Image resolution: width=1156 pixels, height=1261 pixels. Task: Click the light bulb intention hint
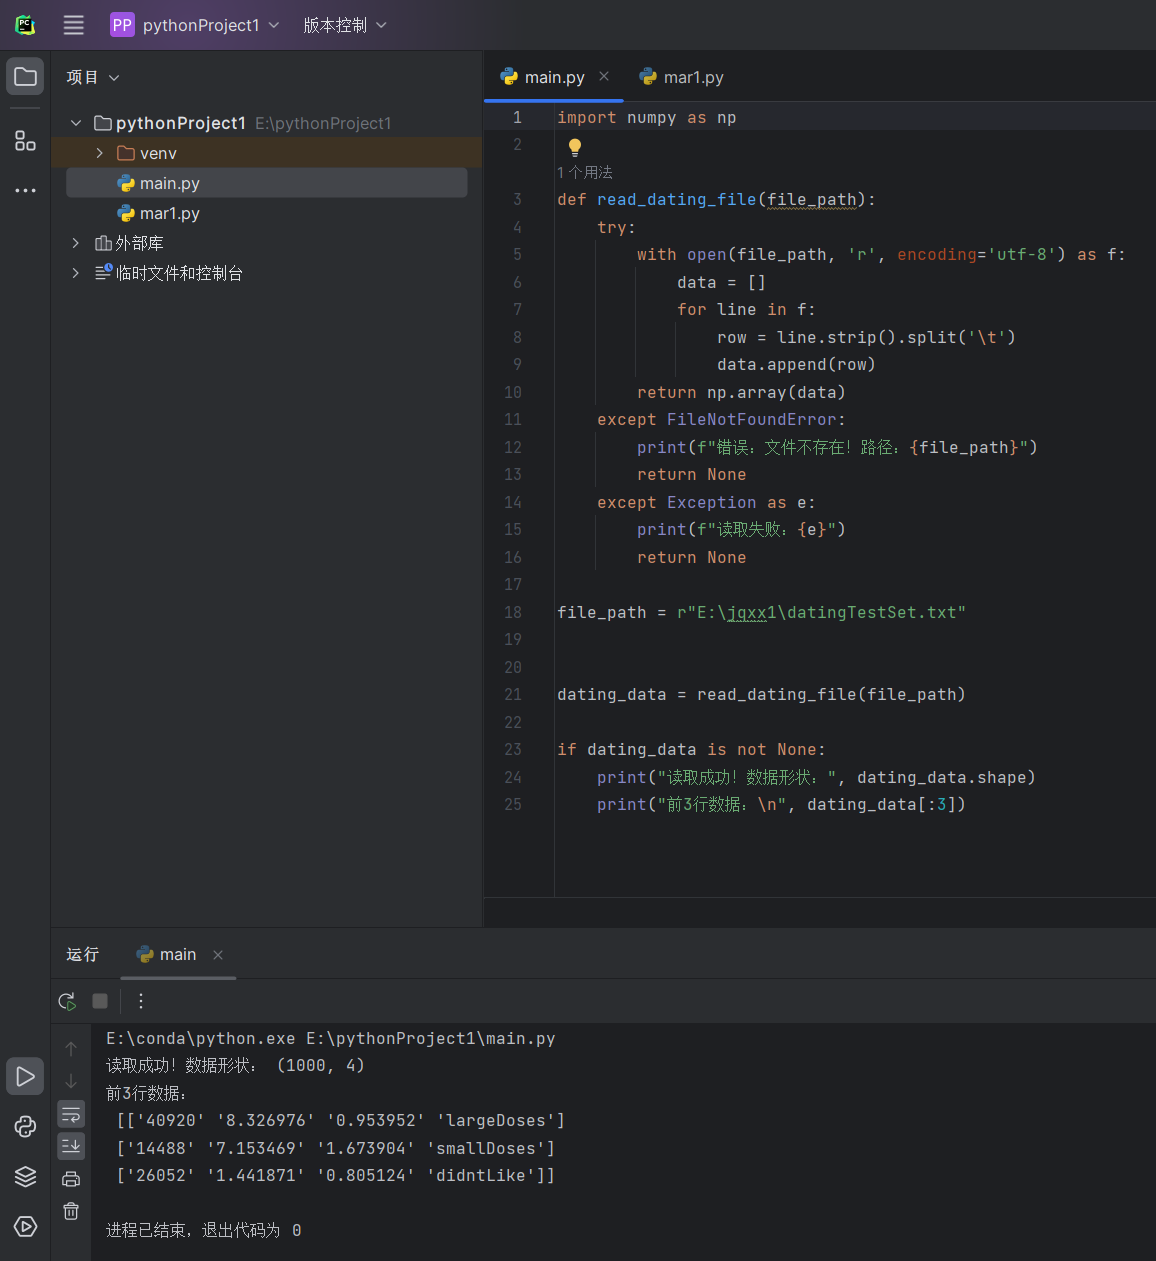coord(575,147)
